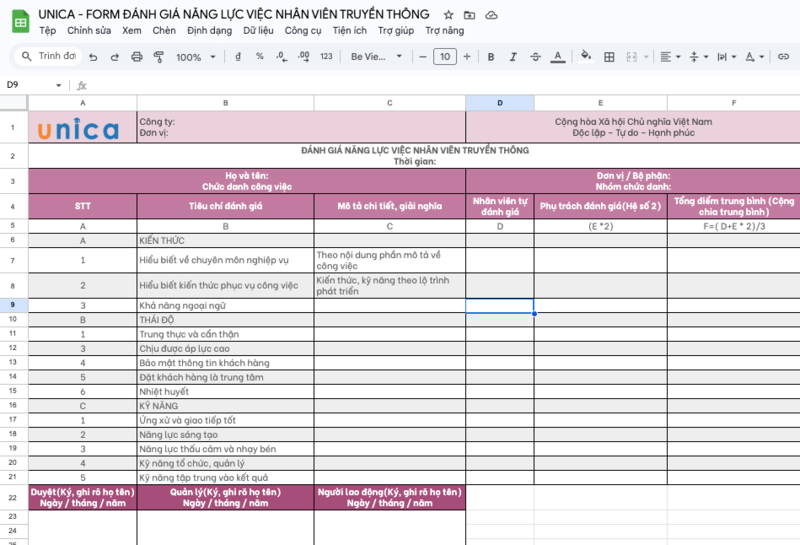The height and width of the screenshot is (545, 800).
Task: Click the document title text
Action: tap(234, 14)
